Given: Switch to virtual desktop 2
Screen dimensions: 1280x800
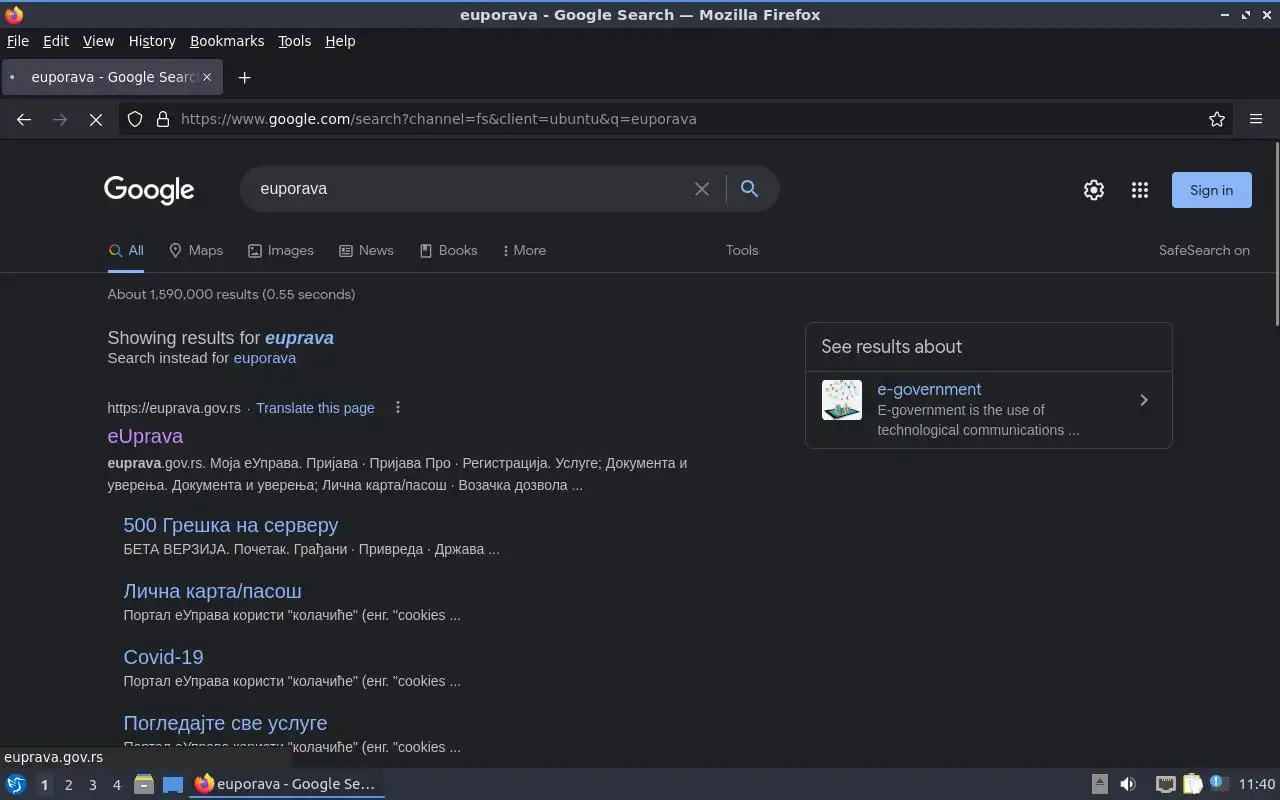Looking at the screenshot, I should point(68,785).
